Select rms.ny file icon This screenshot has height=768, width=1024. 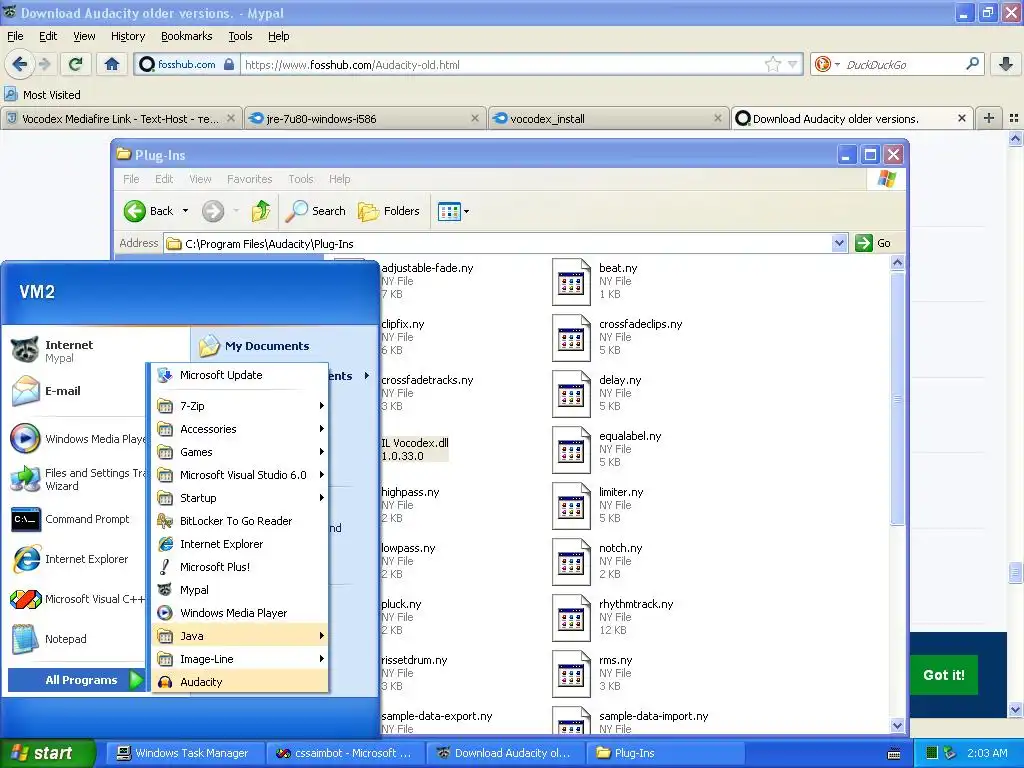pos(571,675)
